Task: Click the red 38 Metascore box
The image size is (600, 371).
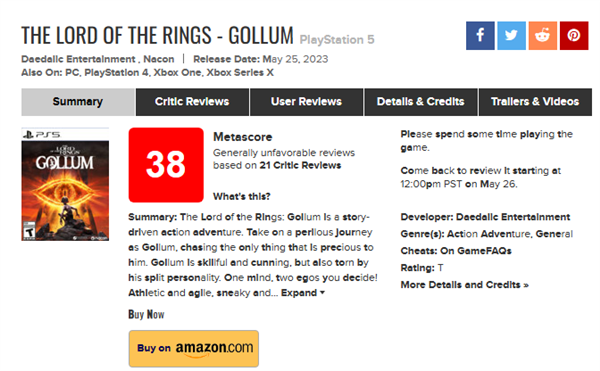Action: point(166,165)
